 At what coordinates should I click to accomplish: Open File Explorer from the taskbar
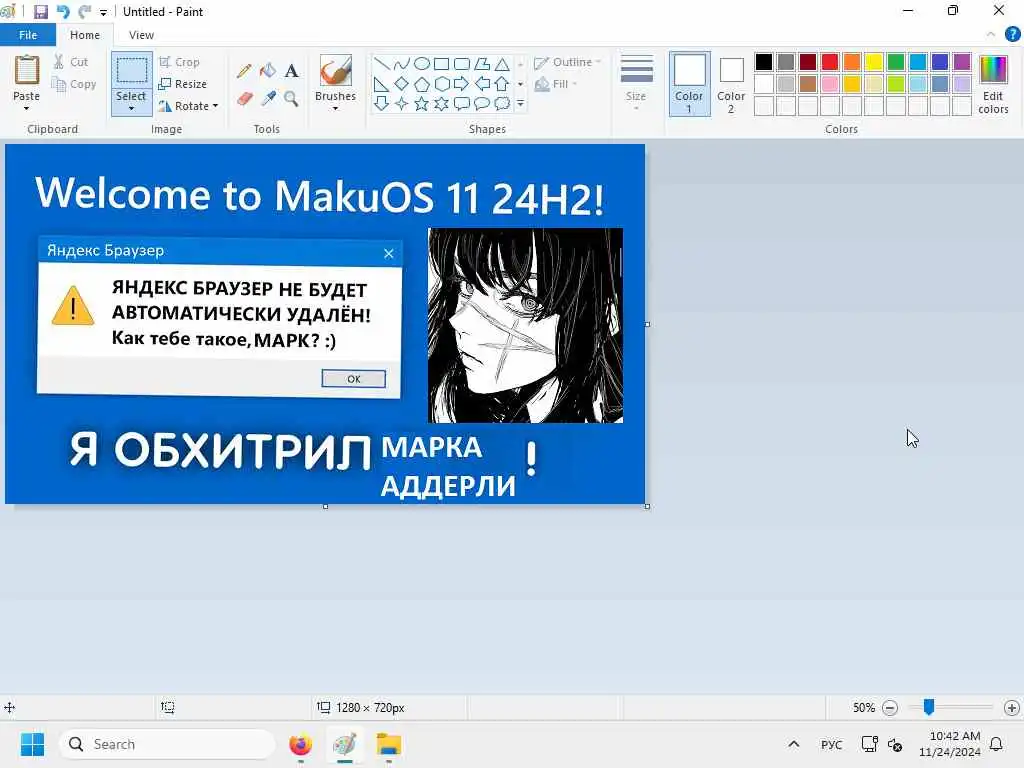point(389,744)
